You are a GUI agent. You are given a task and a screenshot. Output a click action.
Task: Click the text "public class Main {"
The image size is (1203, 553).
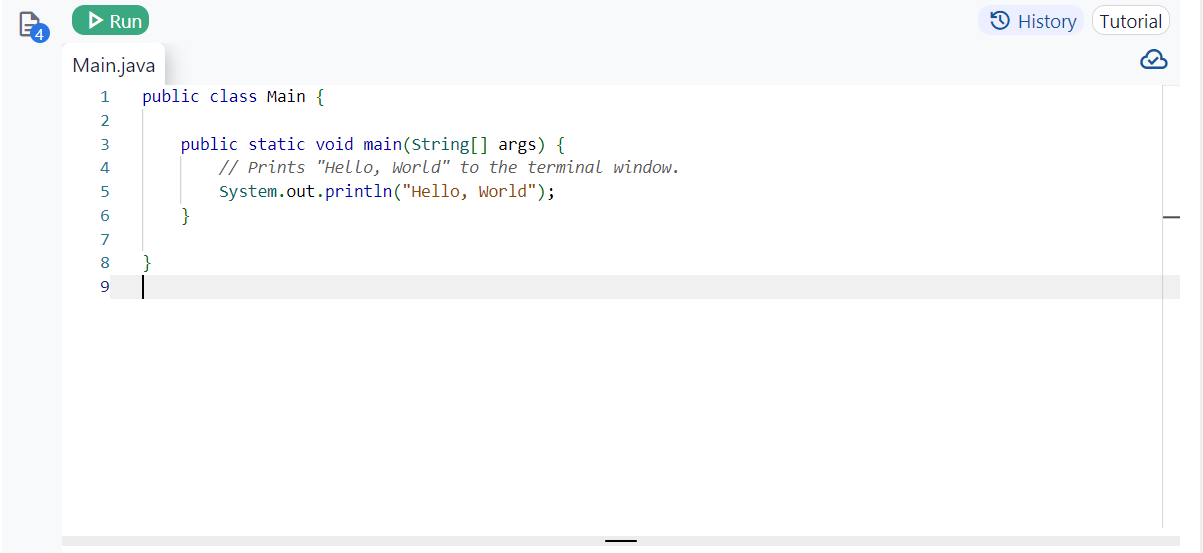(233, 97)
